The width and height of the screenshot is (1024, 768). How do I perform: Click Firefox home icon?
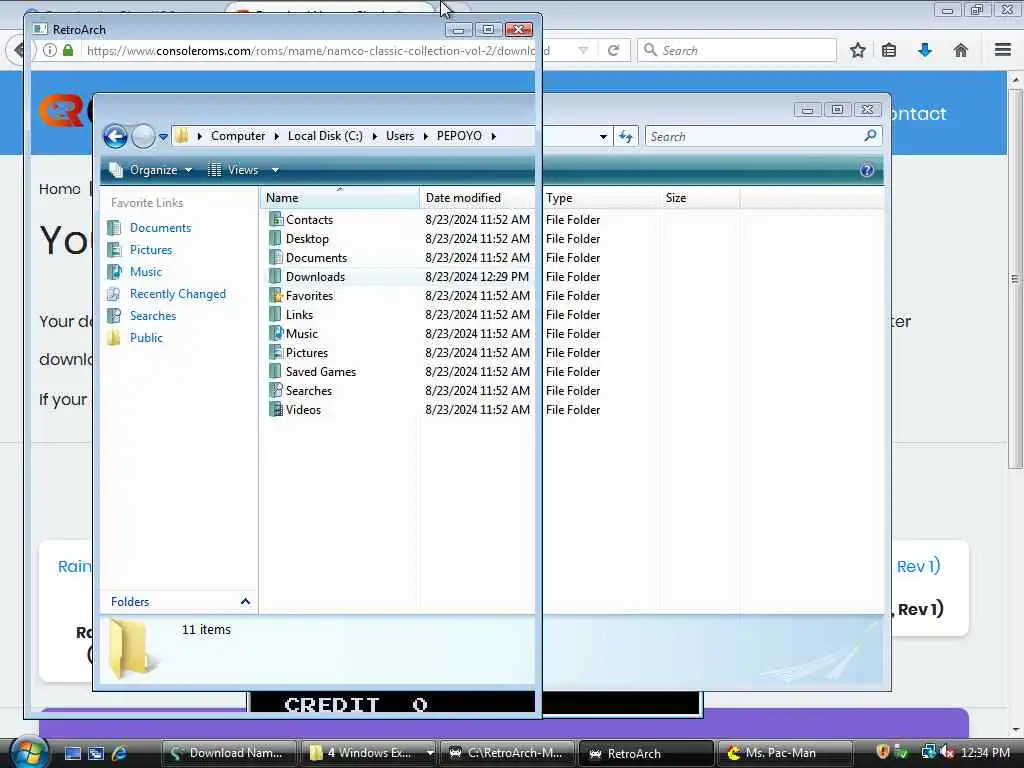coord(961,50)
